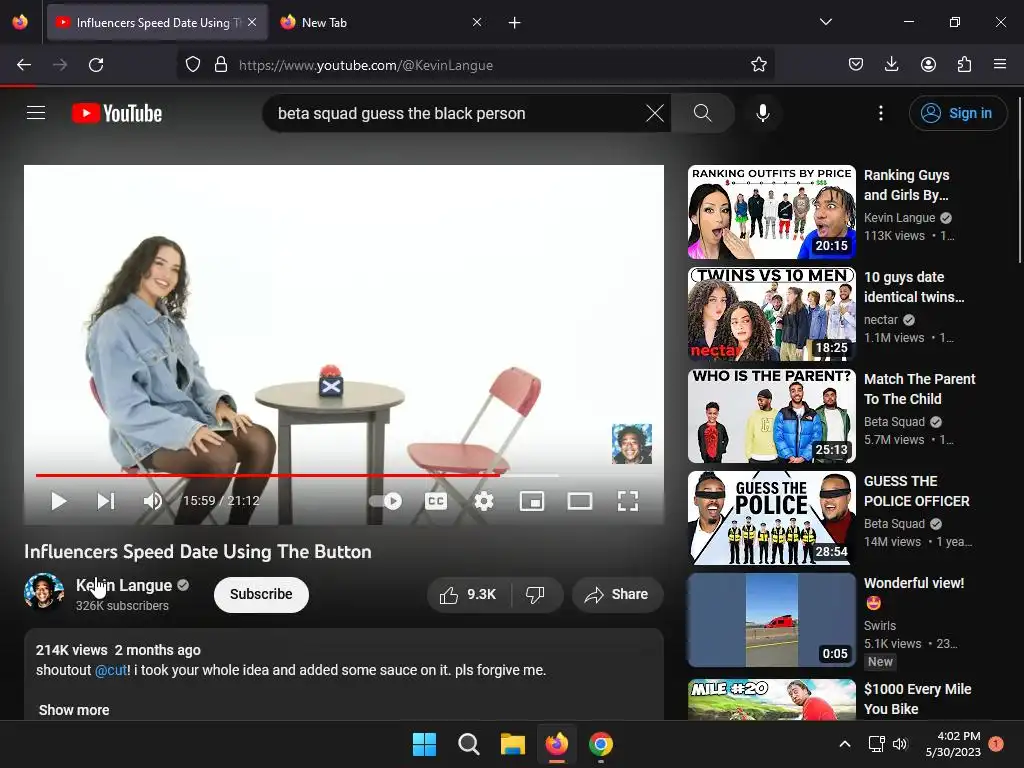This screenshot has width=1024, height=768.
Task: Open Twins vs 10 Men thumbnail
Action: pos(771,313)
